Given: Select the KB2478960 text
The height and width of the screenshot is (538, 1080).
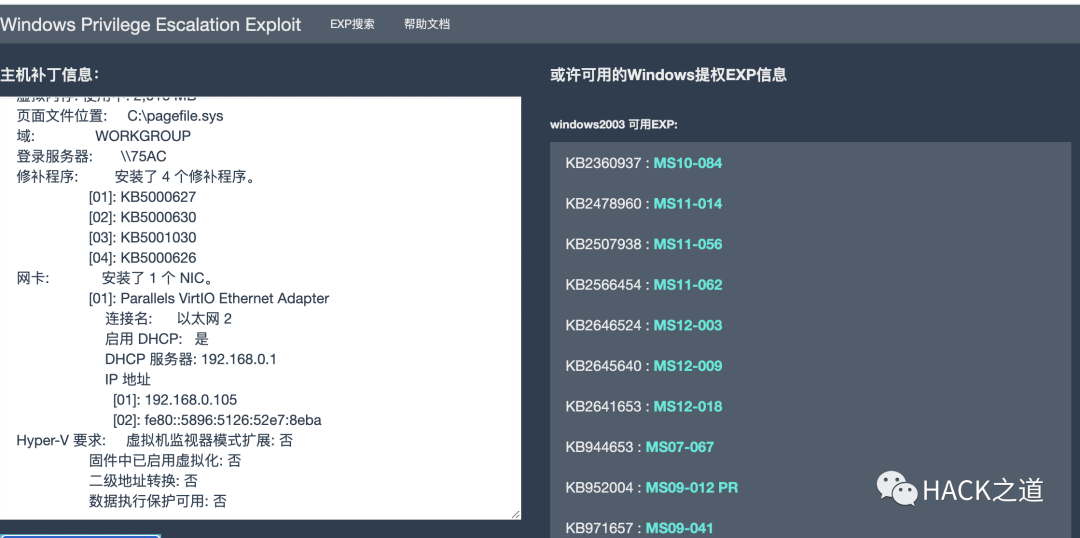Looking at the screenshot, I should (603, 204).
